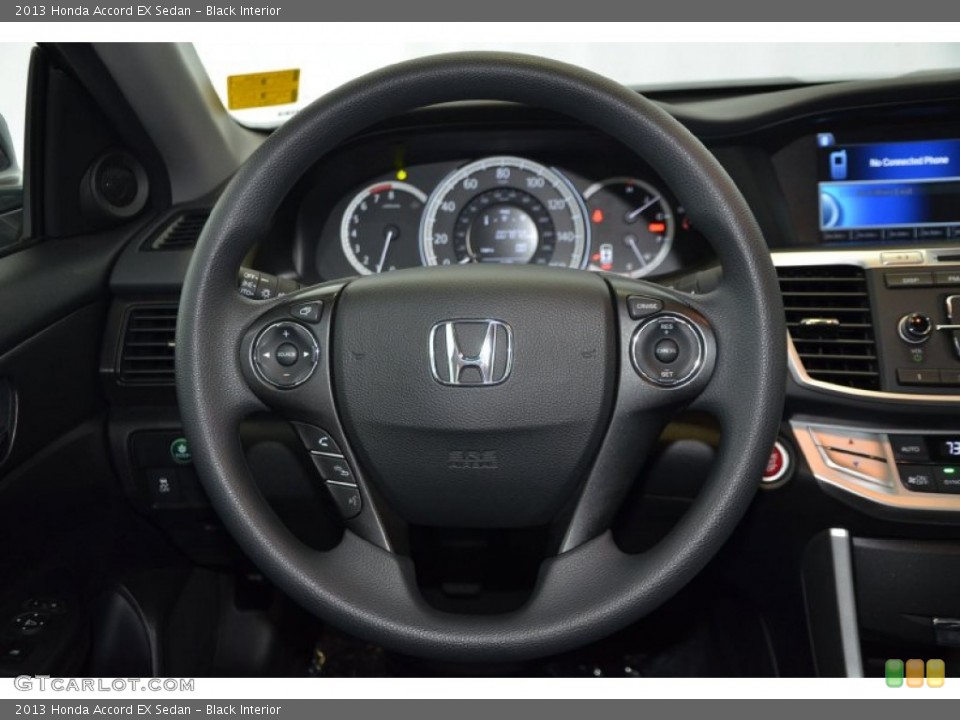Click SET minus on cruise pad

pyautogui.click(x=667, y=373)
